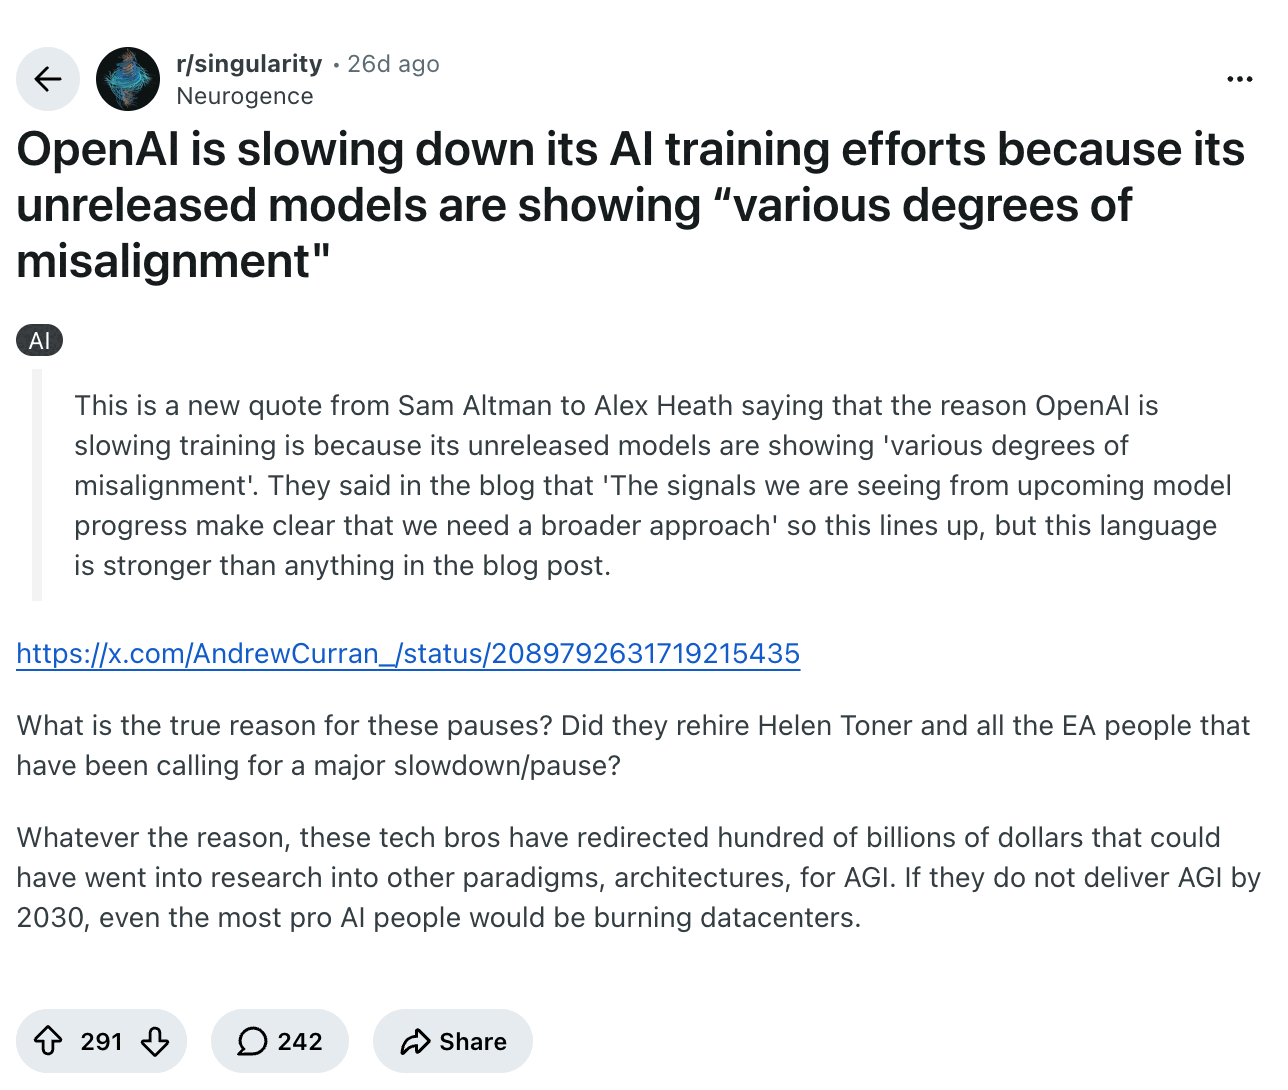Click the paragraph about burning datacenters
Screen dimensions: 1288x1090
click(x=638, y=877)
